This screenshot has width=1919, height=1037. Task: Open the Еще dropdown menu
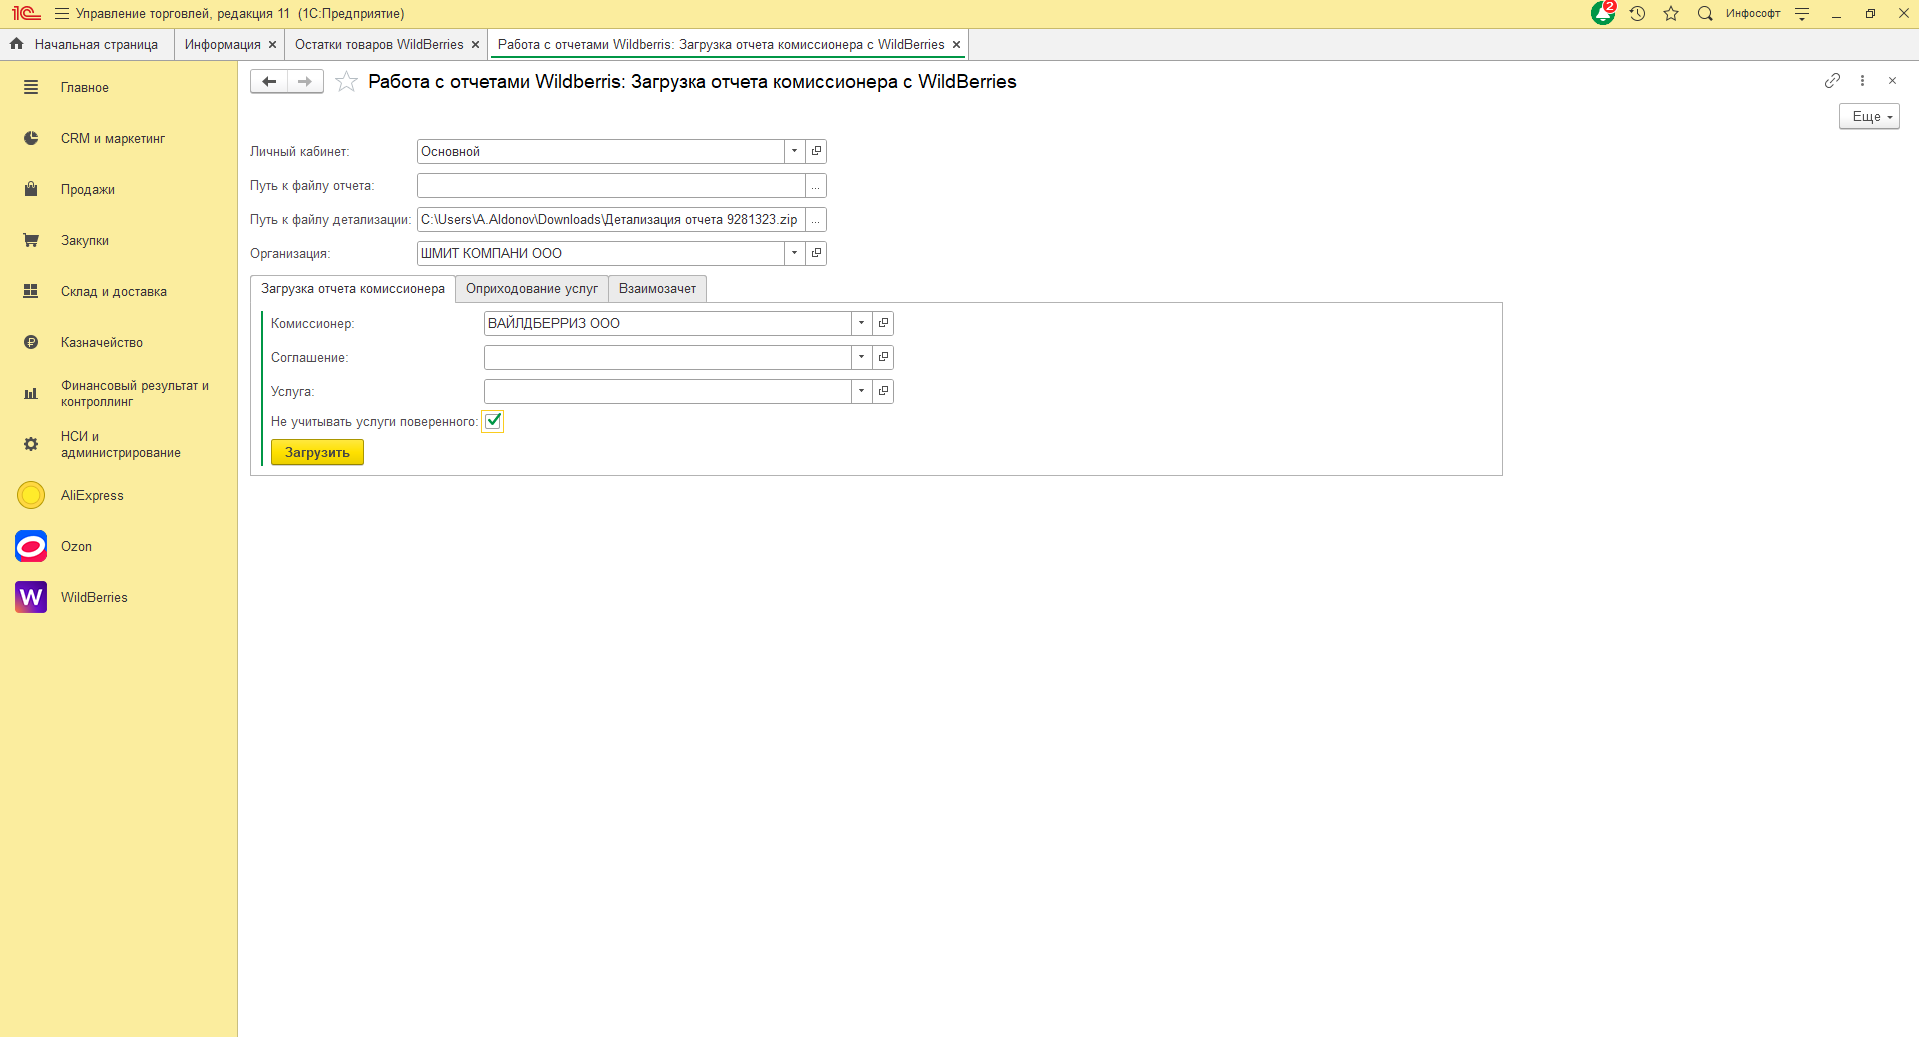tap(1869, 117)
